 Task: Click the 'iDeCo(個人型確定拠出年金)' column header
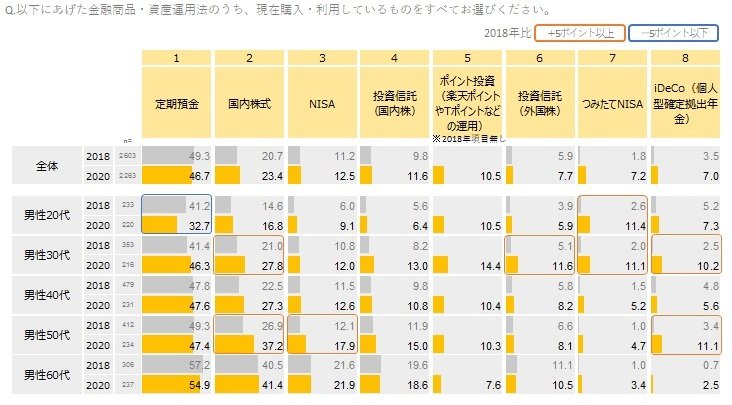pos(685,103)
